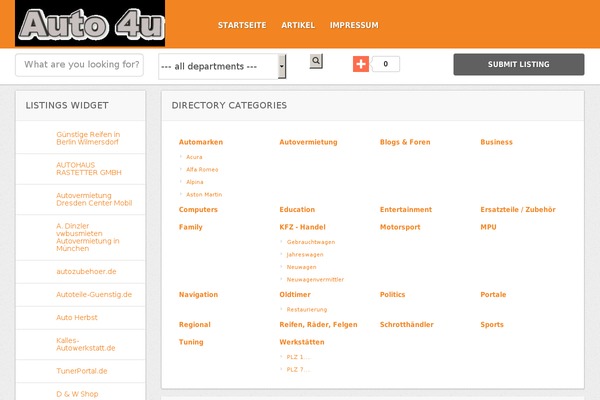
Task: Select the Restaurierung subcategory
Action: 307,309
